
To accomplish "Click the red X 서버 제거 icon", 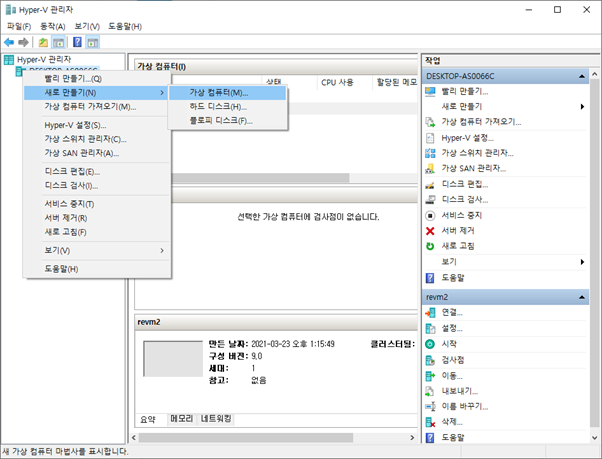I will click(430, 231).
